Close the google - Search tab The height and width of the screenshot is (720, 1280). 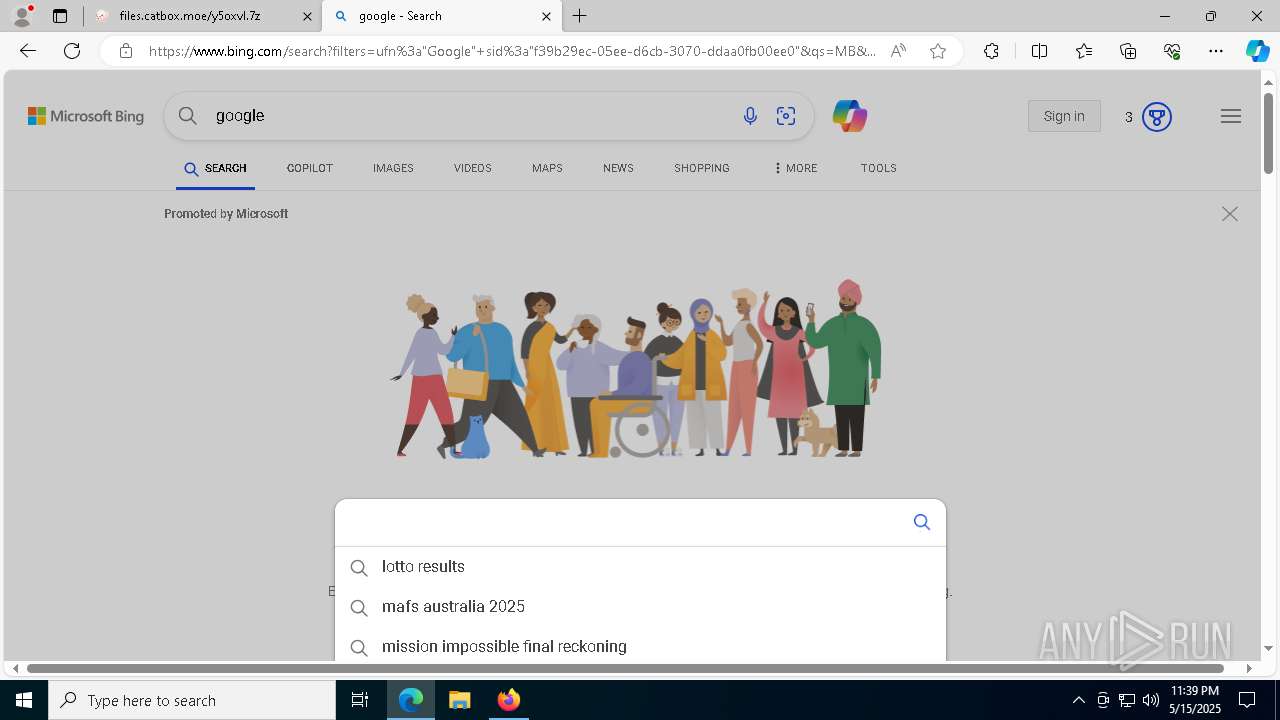point(546,16)
